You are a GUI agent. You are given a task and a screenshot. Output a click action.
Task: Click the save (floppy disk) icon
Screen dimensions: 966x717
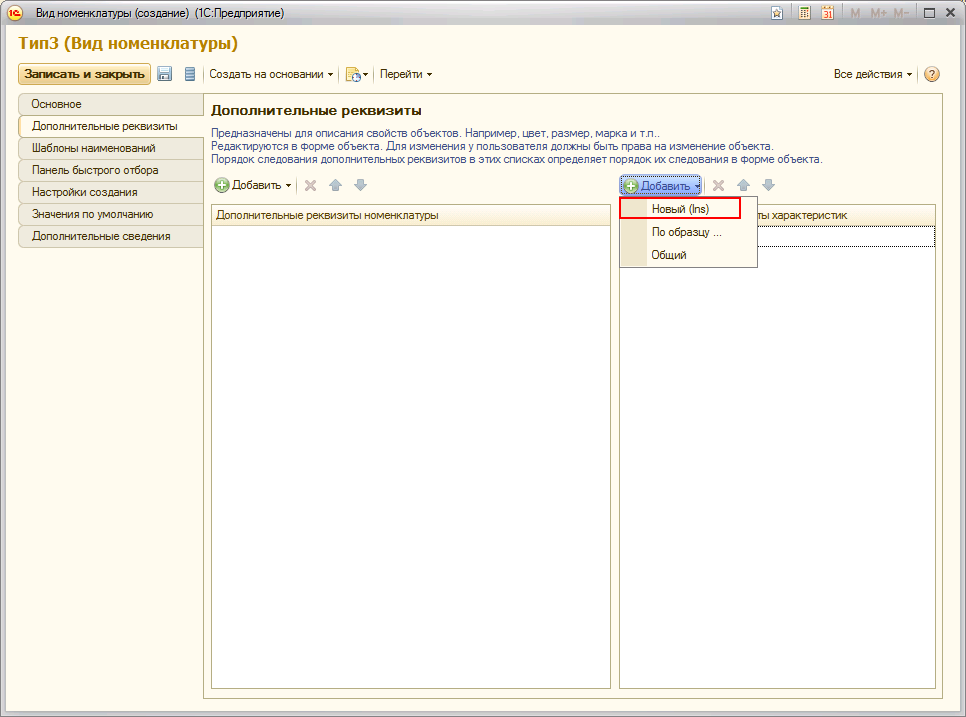tap(165, 74)
